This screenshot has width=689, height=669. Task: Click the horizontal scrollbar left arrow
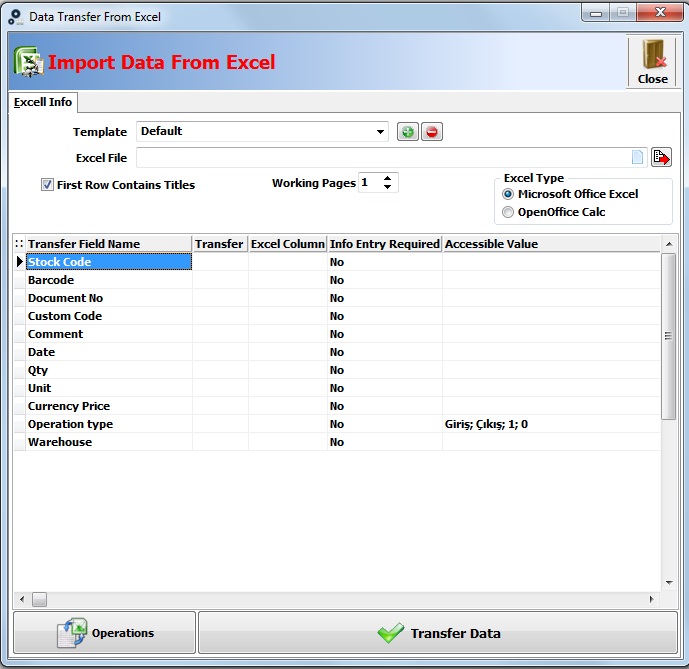pos(22,599)
